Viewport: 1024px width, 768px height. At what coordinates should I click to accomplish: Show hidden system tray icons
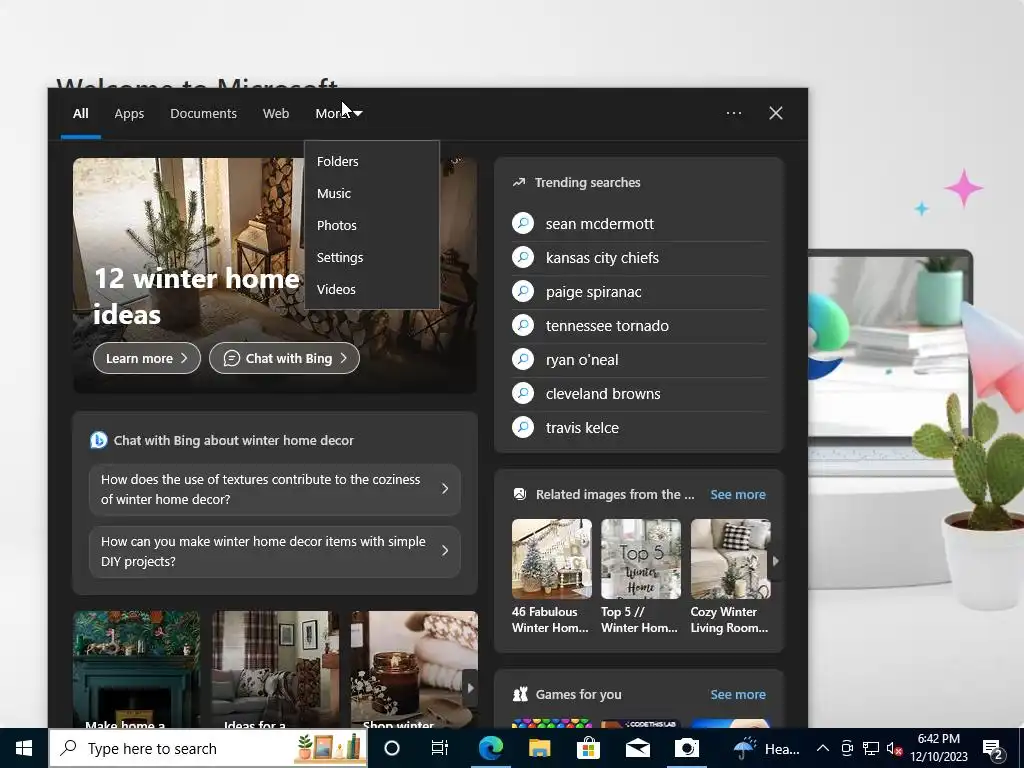coord(823,748)
